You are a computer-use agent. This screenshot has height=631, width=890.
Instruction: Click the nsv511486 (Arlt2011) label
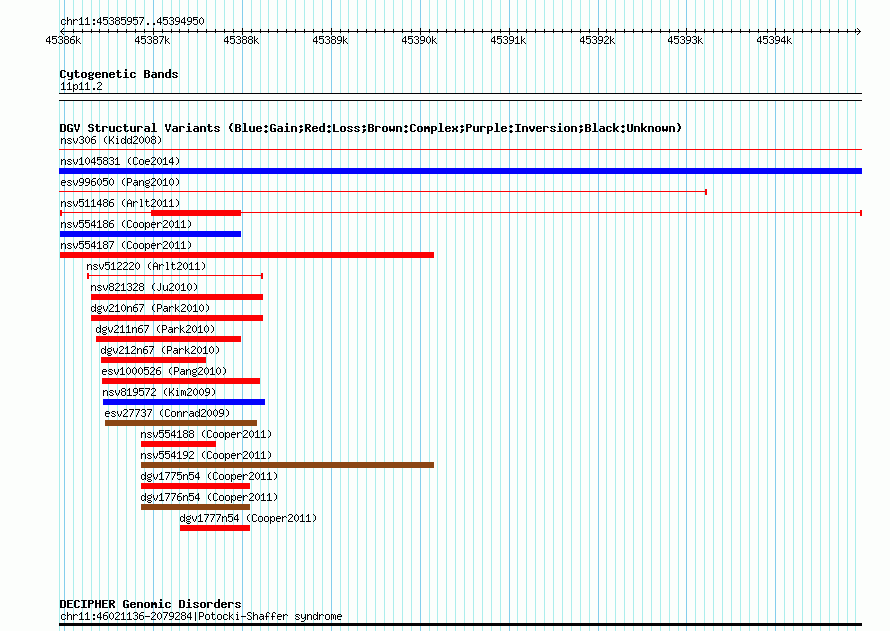click(120, 203)
